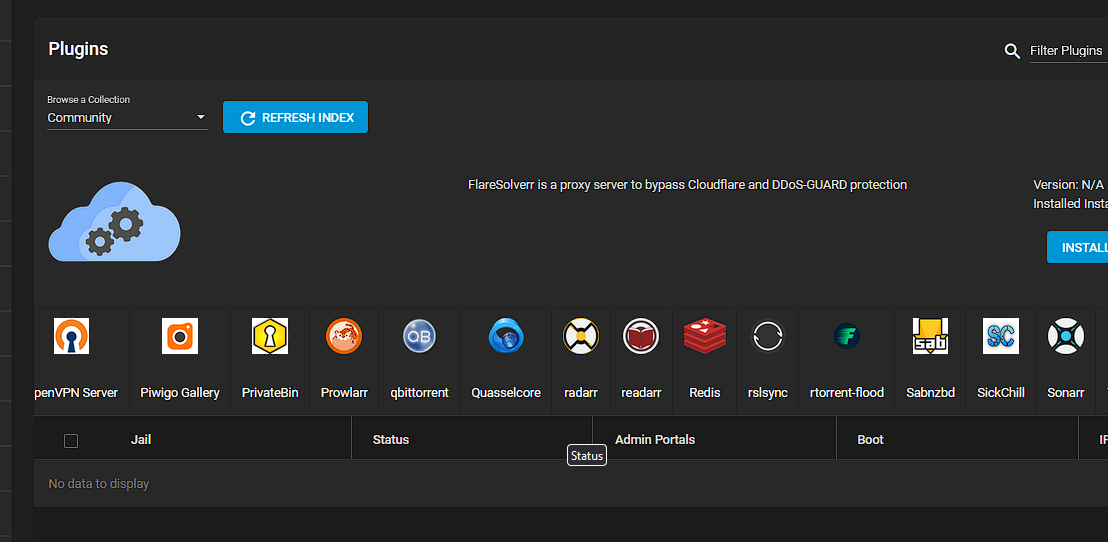Select the Sabnzbd plugin icon

coord(930,336)
